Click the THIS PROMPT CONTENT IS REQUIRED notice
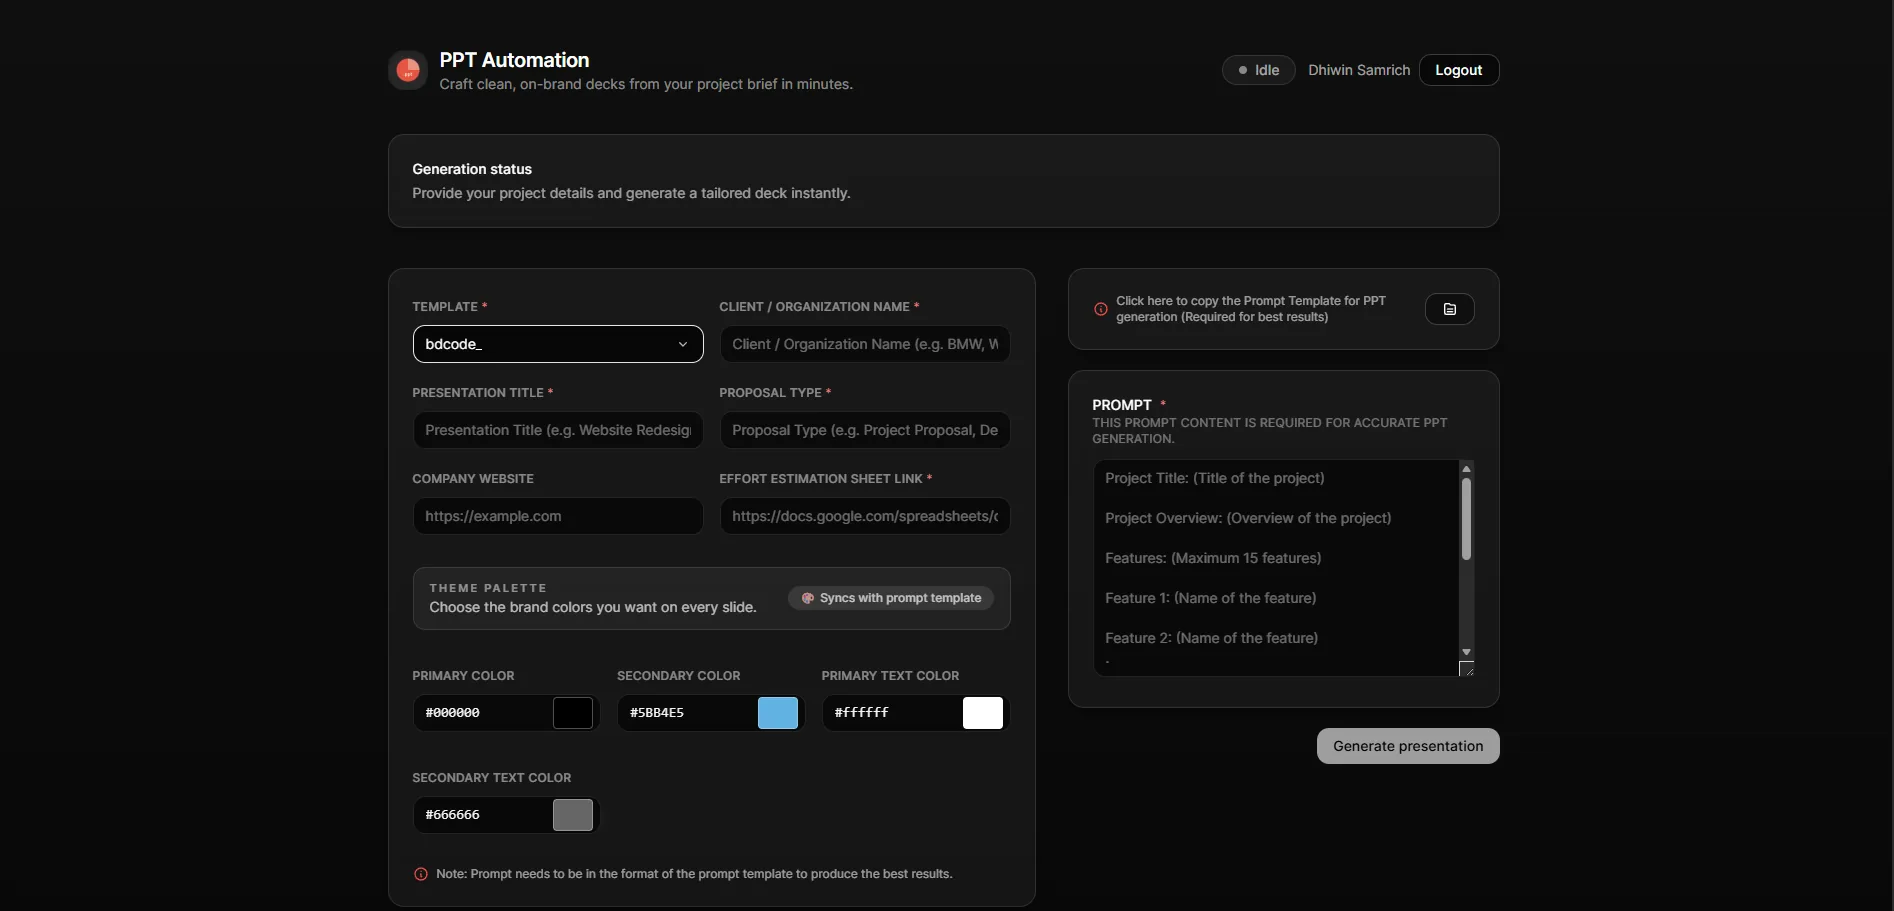 [1270, 431]
